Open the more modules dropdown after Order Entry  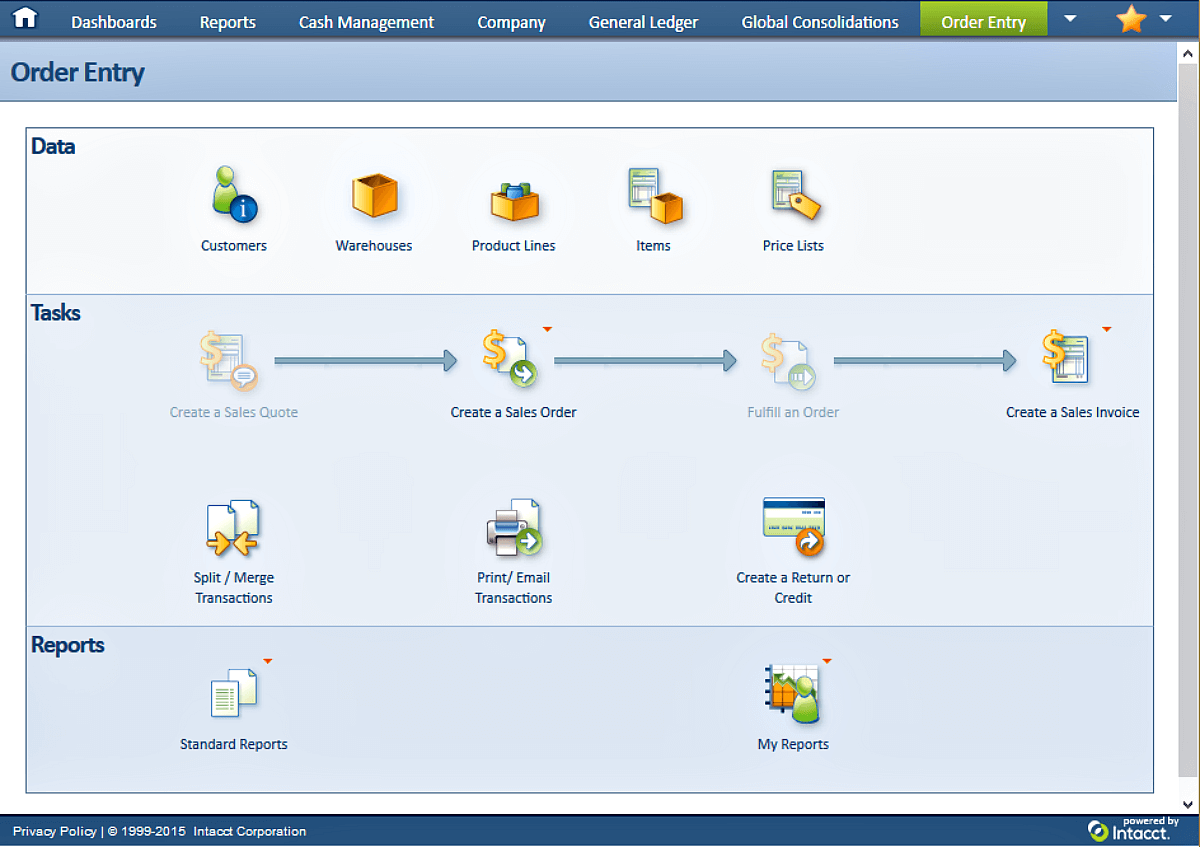(x=1070, y=18)
